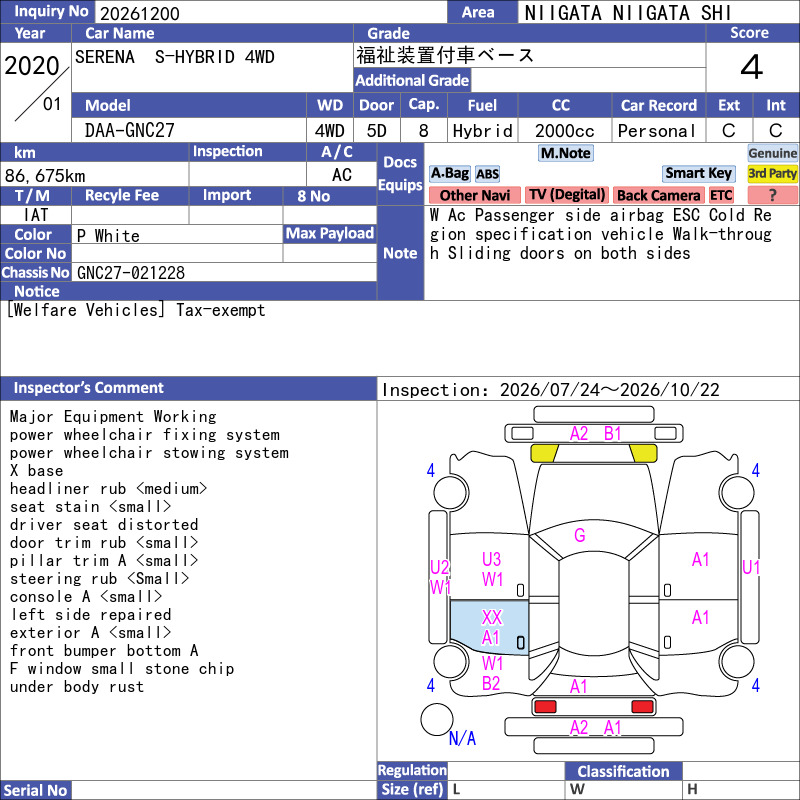Image resolution: width=800 pixels, height=800 pixels.
Task: Click the 3rd Party yellow badge
Action: tap(772, 173)
